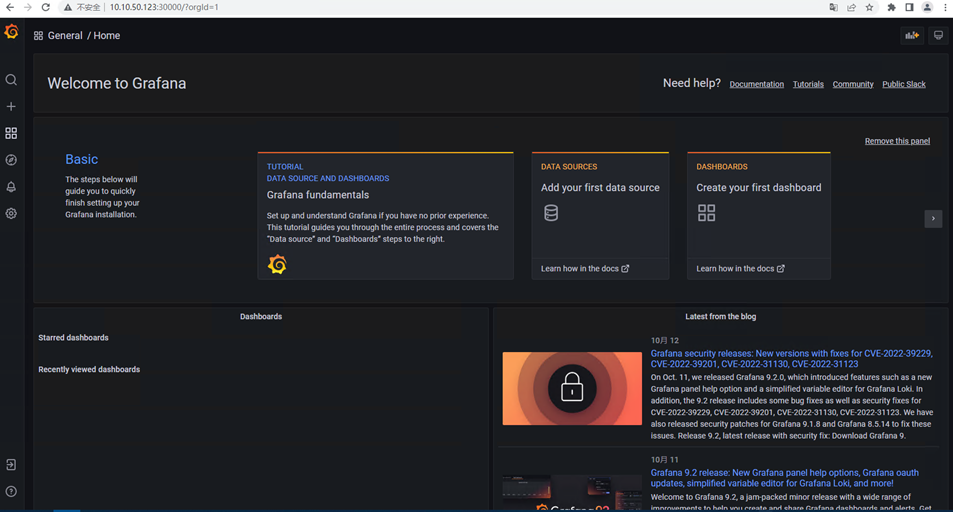Image resolution: width=953 pixels, height=512 pixels.
Task: Click Add your first data source
Action: click(600, 188)
